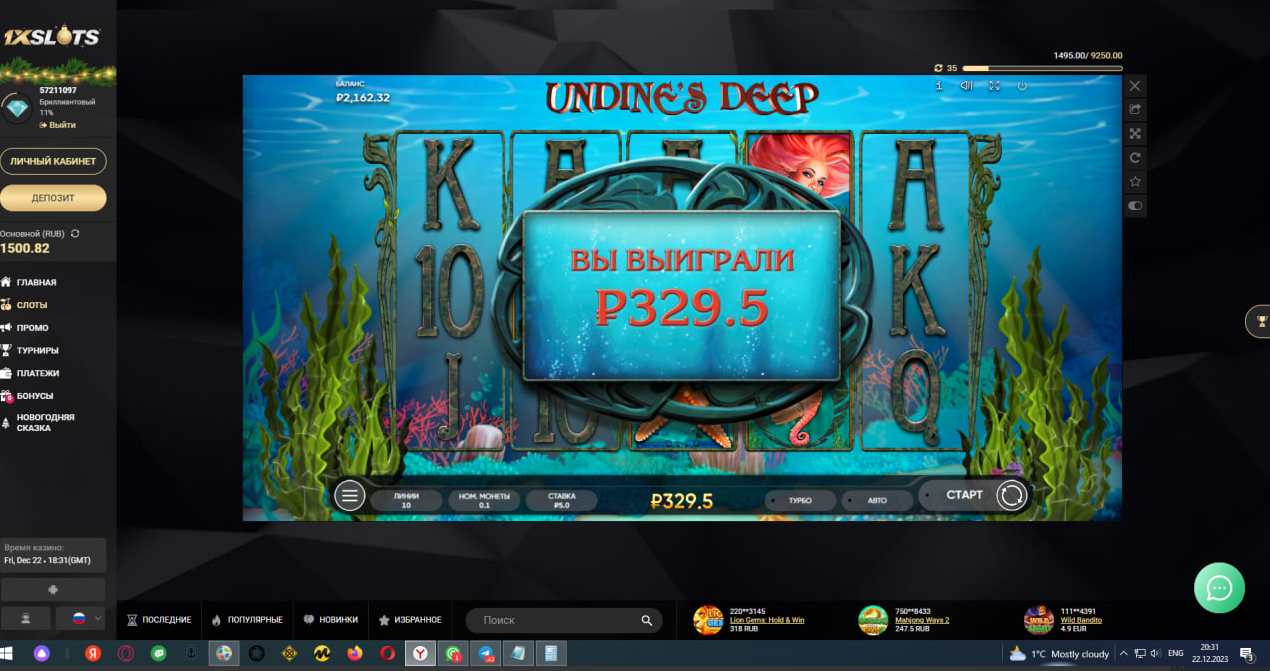Click the 1XSLOTS logo
The image size is (1270, 671).
point(51,38)
